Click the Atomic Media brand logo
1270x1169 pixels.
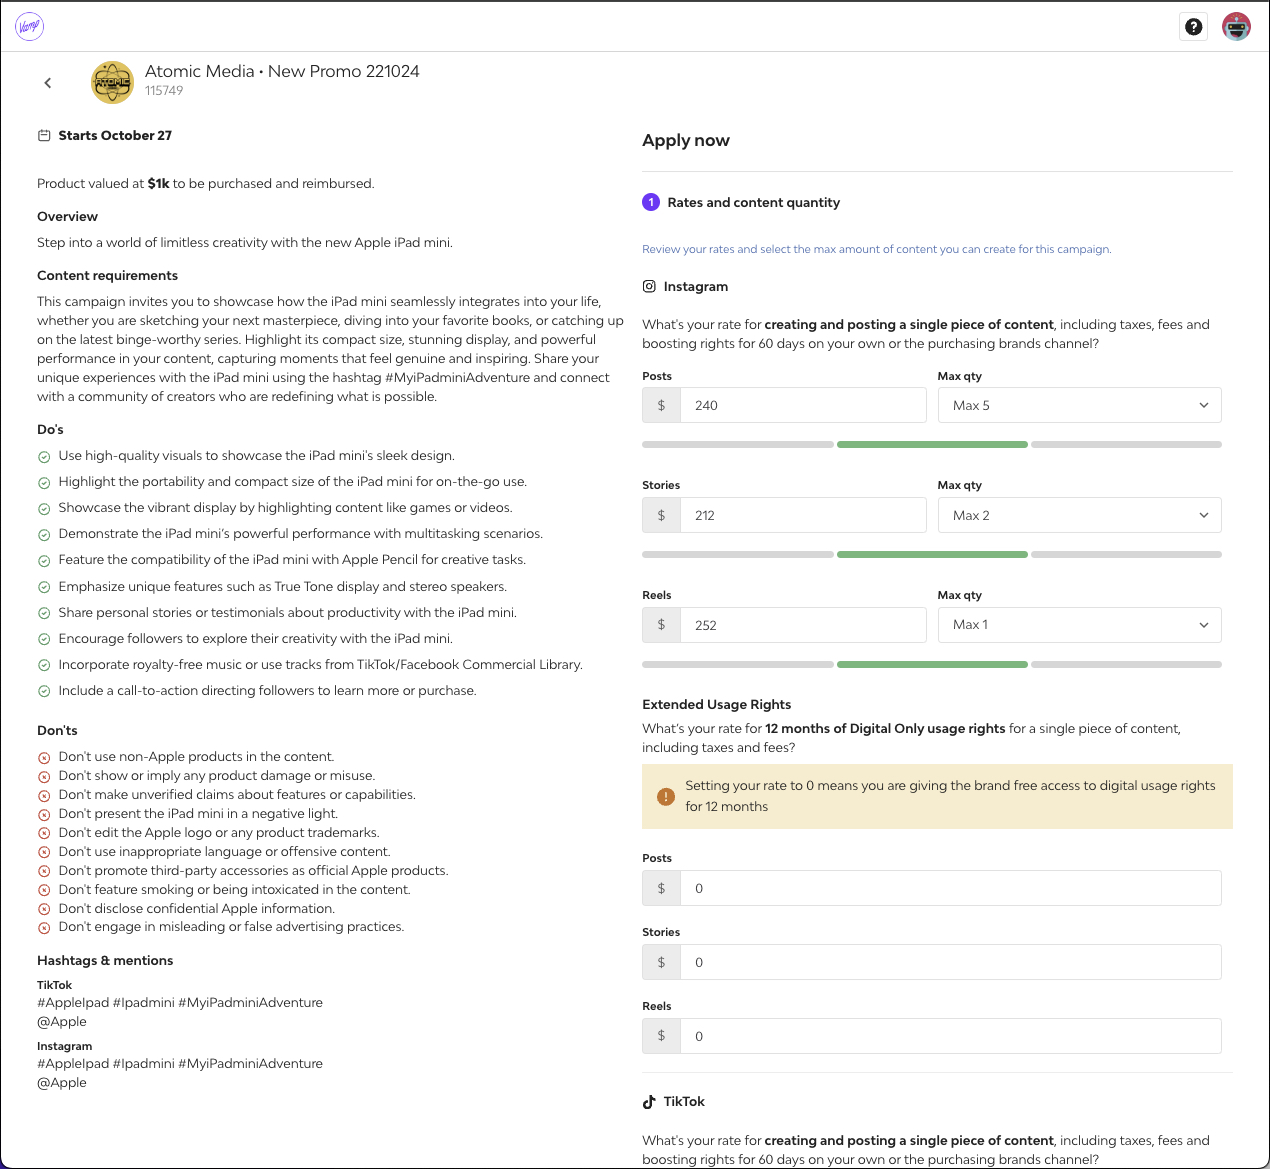(112, 82)
